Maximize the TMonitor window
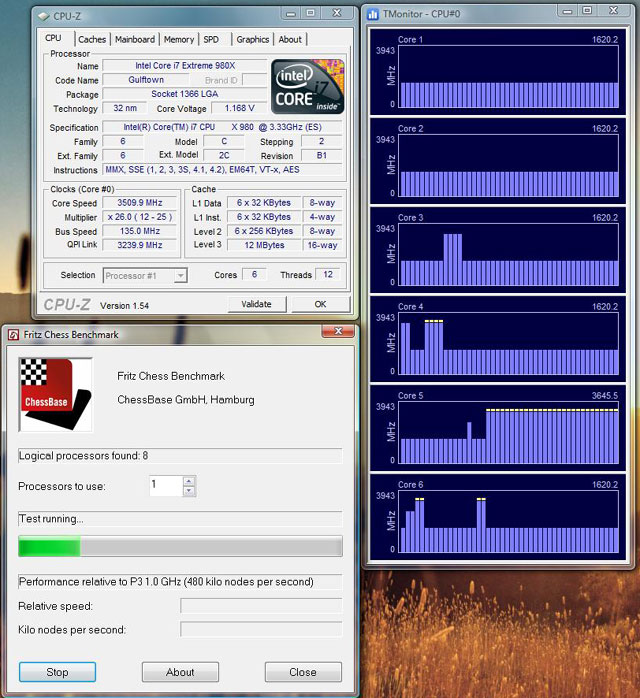This screenshot has width=640, height=698. [x=587, y=11]
